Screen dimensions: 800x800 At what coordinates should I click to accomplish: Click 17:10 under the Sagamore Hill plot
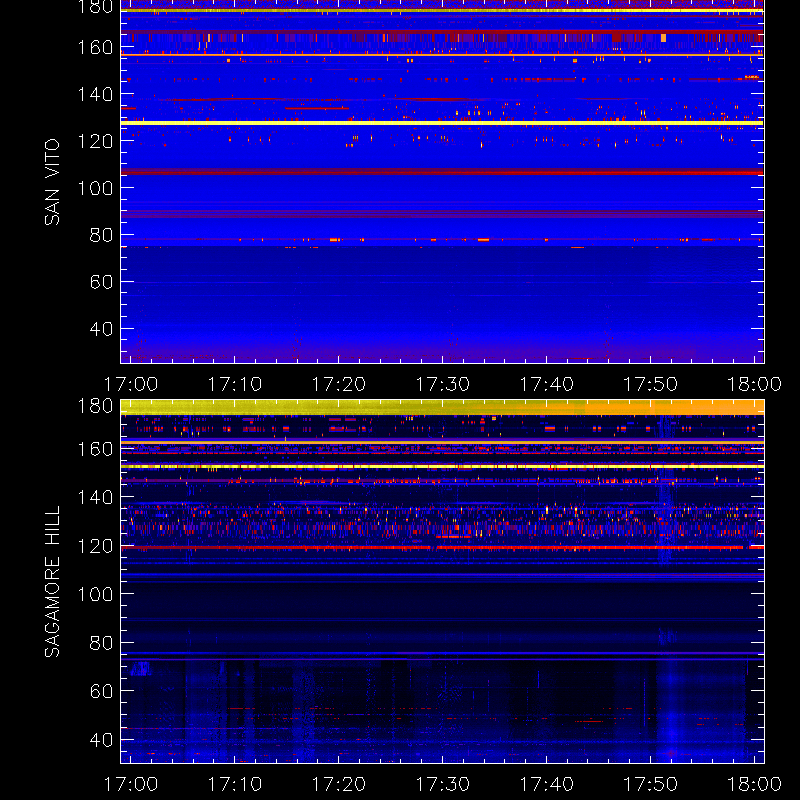[235, 784]
